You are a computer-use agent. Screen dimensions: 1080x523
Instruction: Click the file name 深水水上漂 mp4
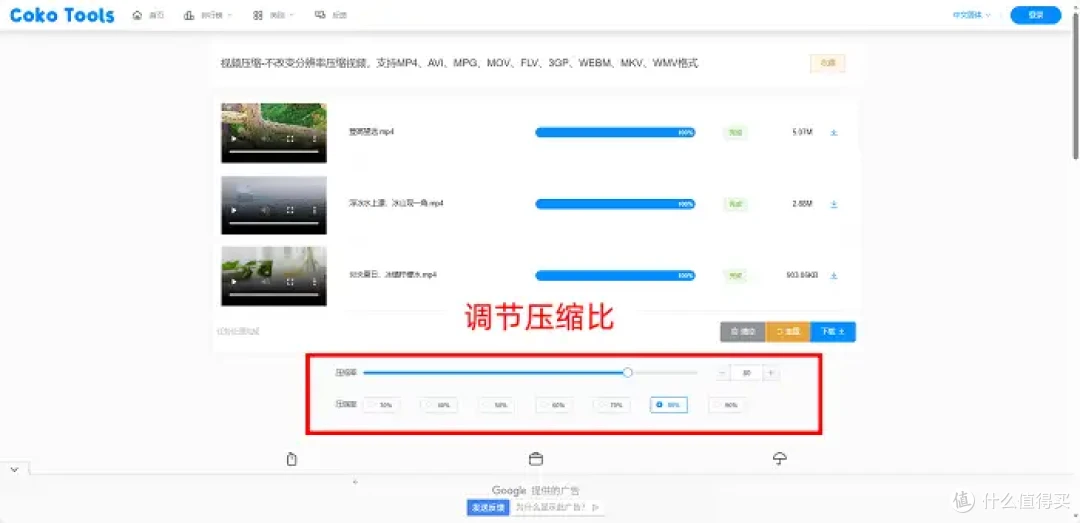[x=396, y=203]
